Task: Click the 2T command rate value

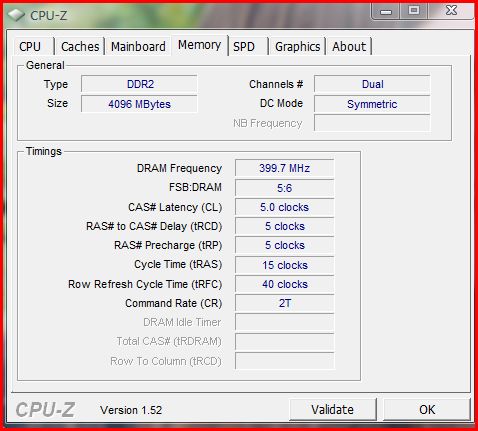Action: coord(284,303)
